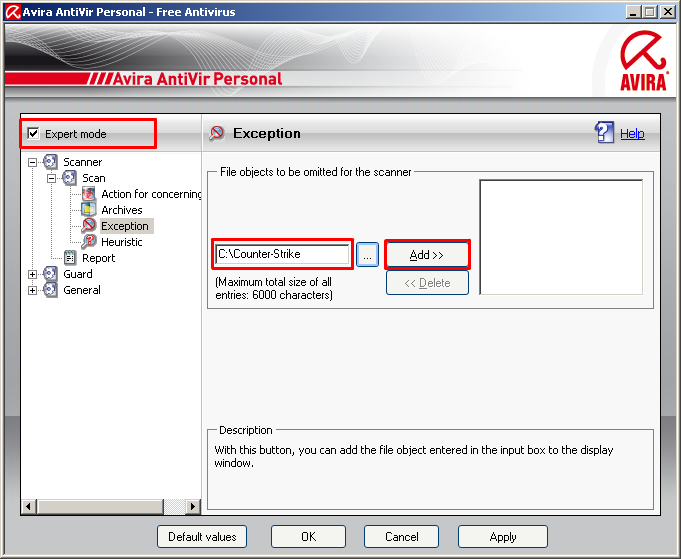Click the Cancel button
Screen dimensions: 681x559
pos(401,537)
